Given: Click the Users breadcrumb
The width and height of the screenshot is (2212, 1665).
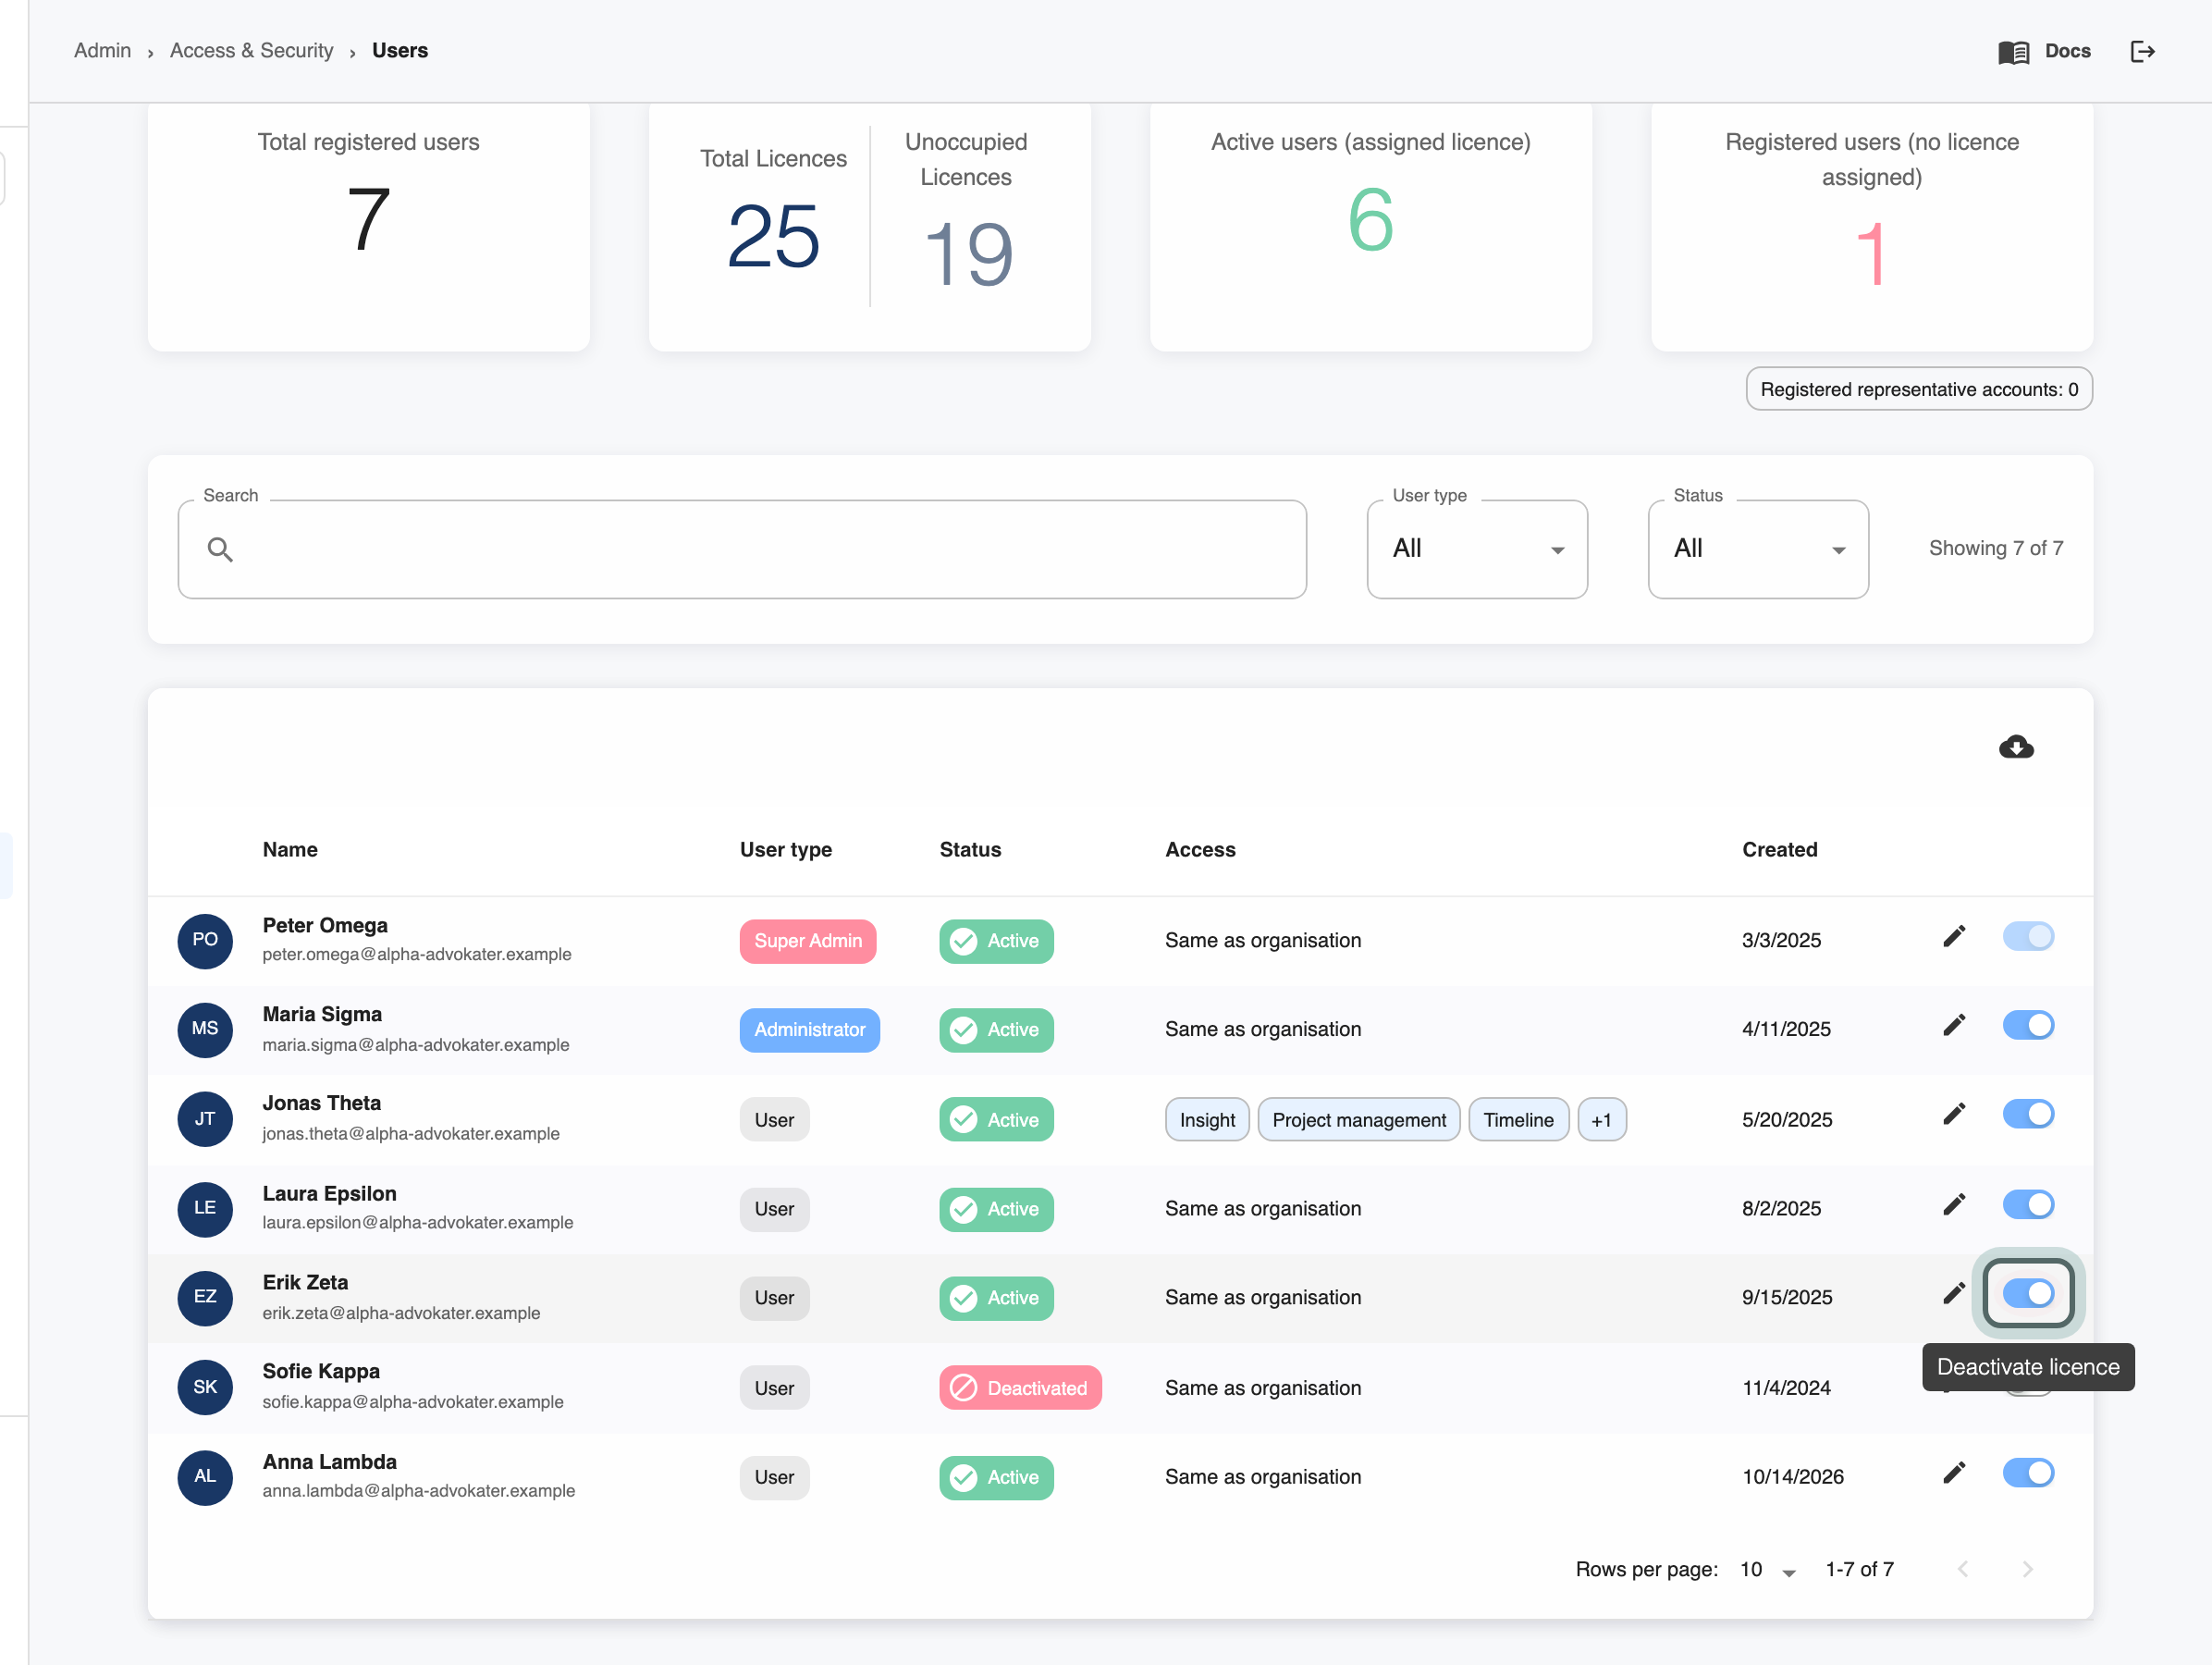Looking at the screenshot, I should coord(400,50).
